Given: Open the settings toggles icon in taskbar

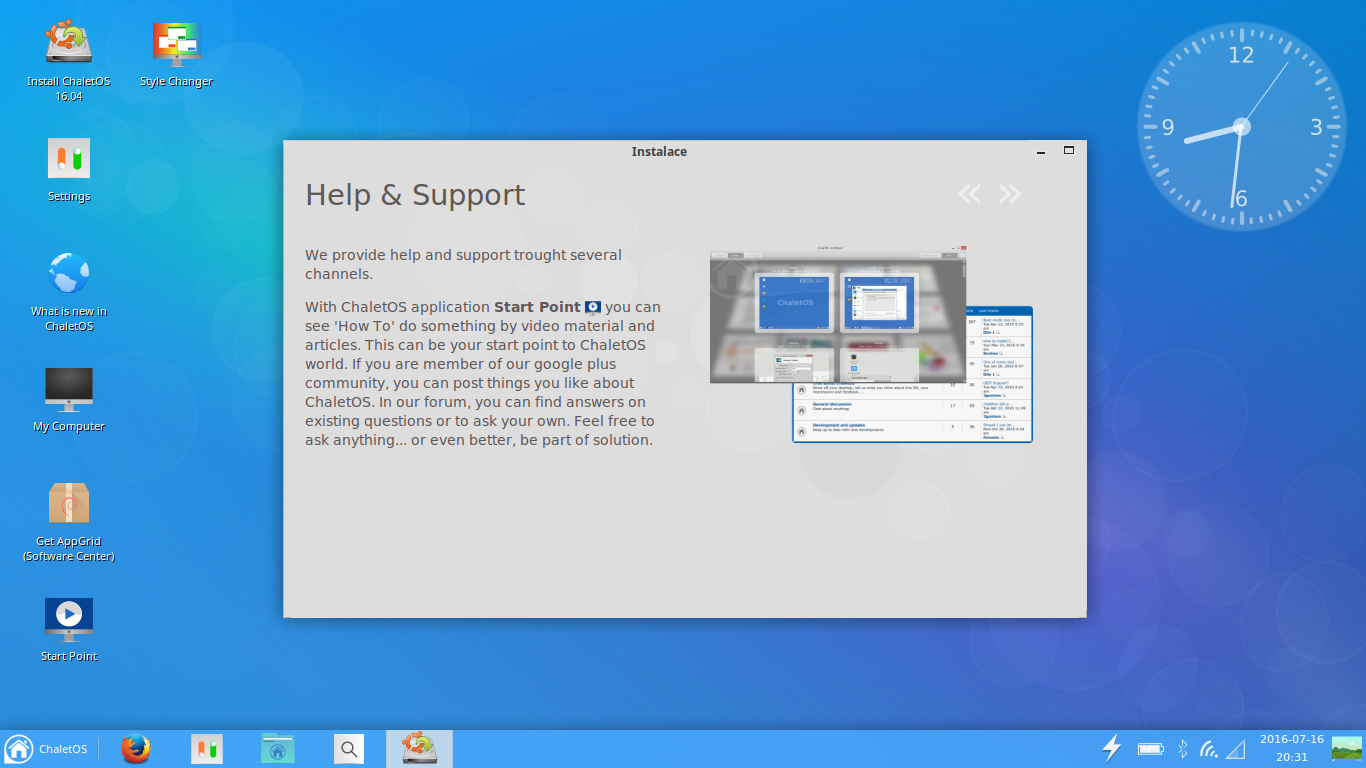Looking at the screenshot, I should [207, 749].
